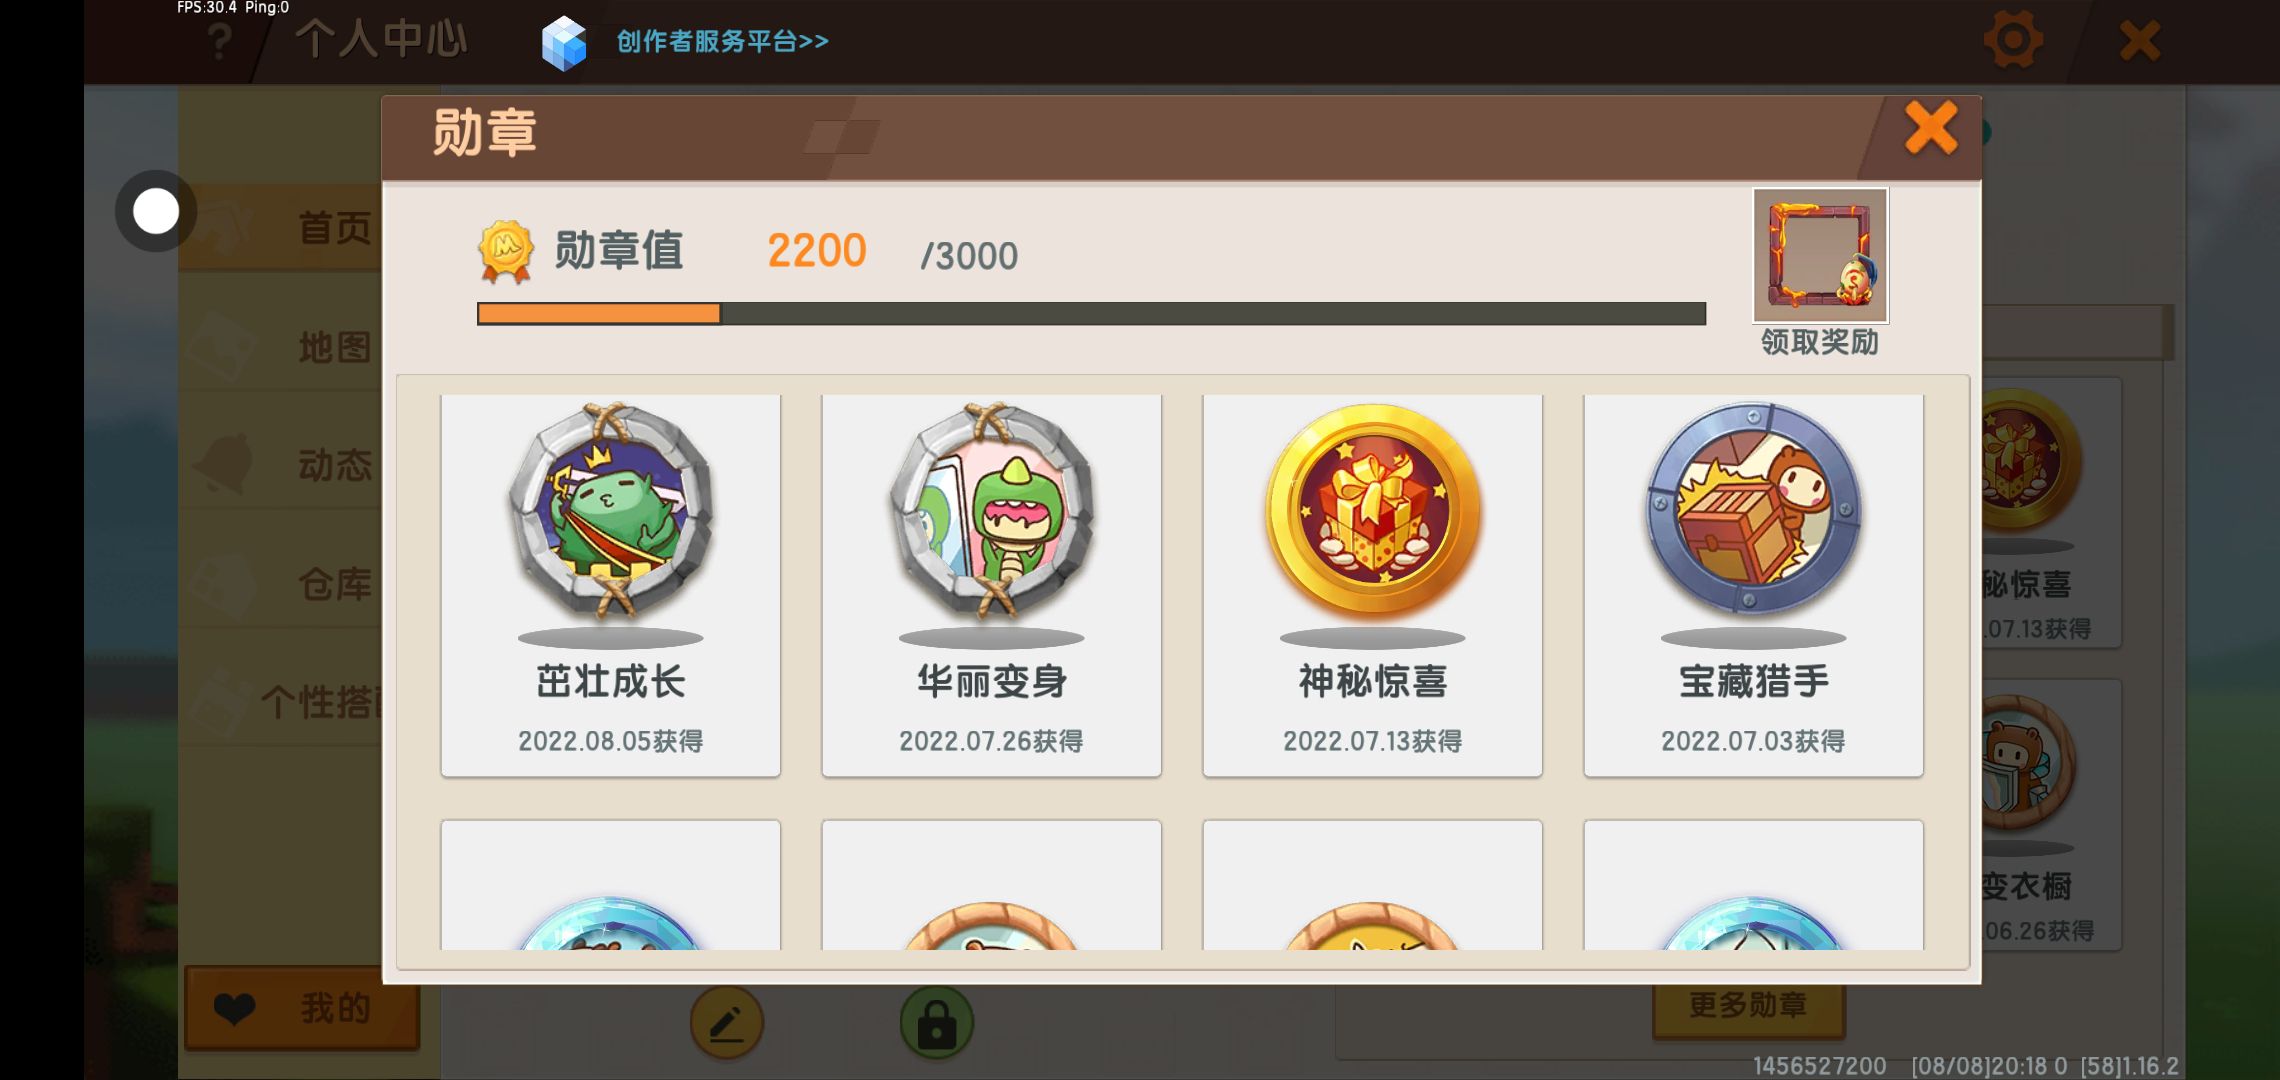Tap the floating white record dot
This screenshot has width=2280, height=1080.
156,211
